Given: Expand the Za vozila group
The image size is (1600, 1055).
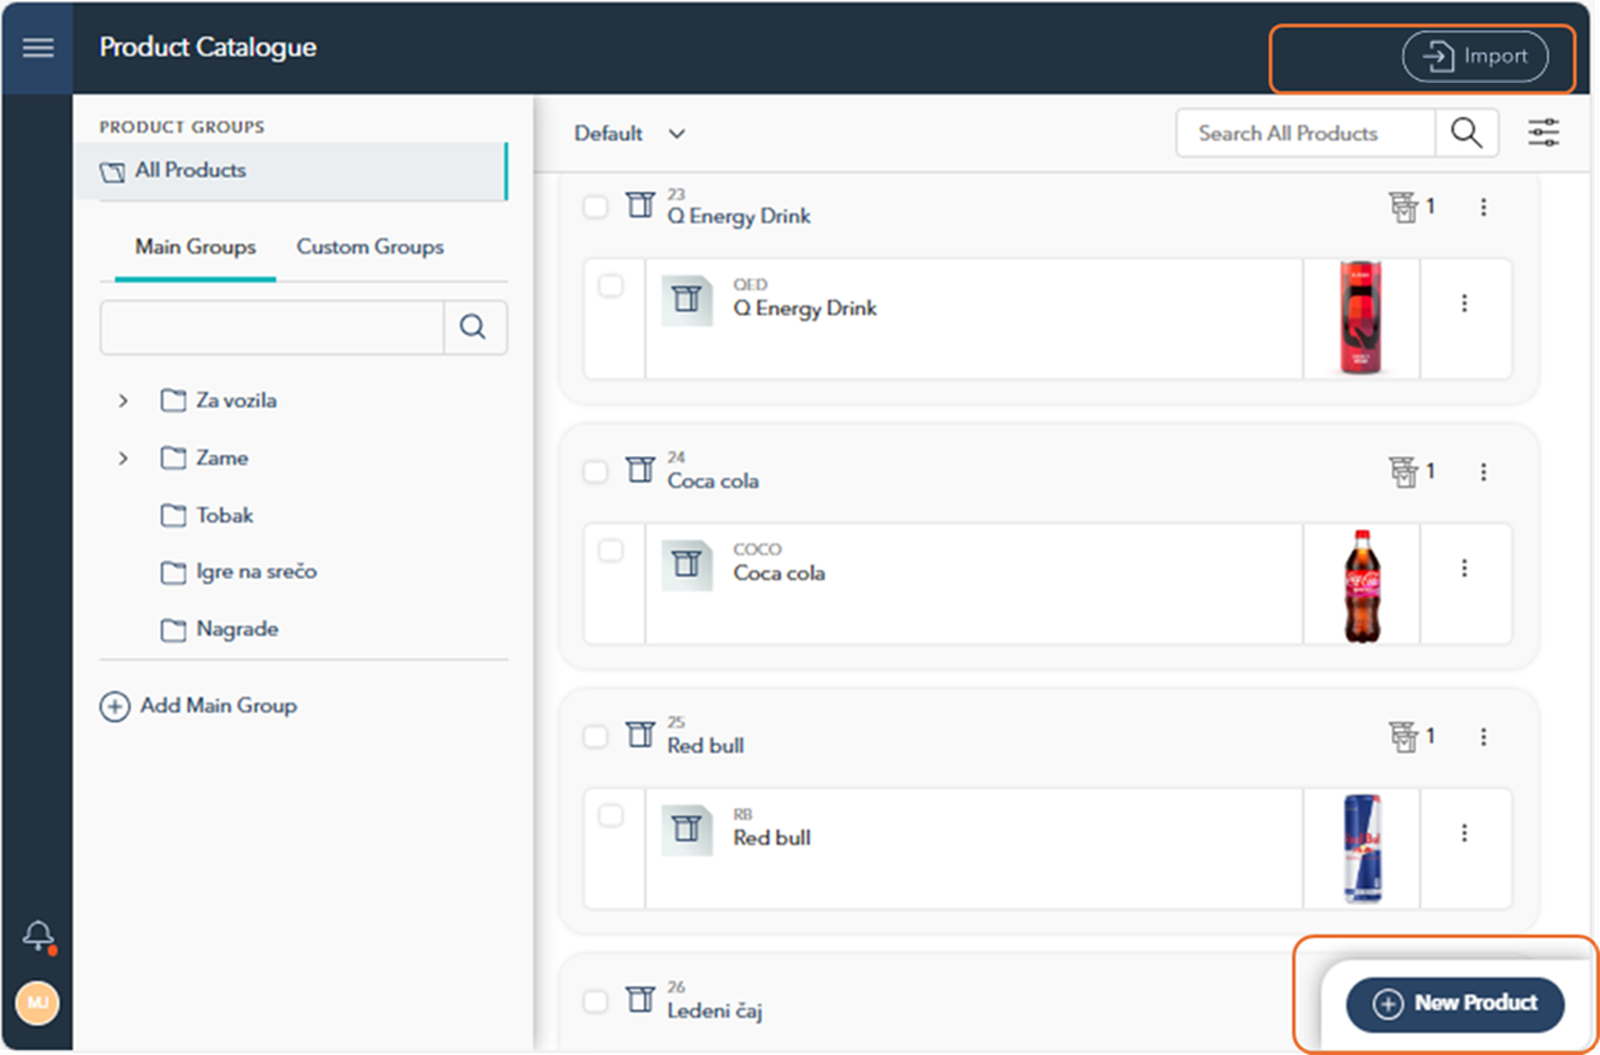Looking at the screenshot, I should 123,401.
